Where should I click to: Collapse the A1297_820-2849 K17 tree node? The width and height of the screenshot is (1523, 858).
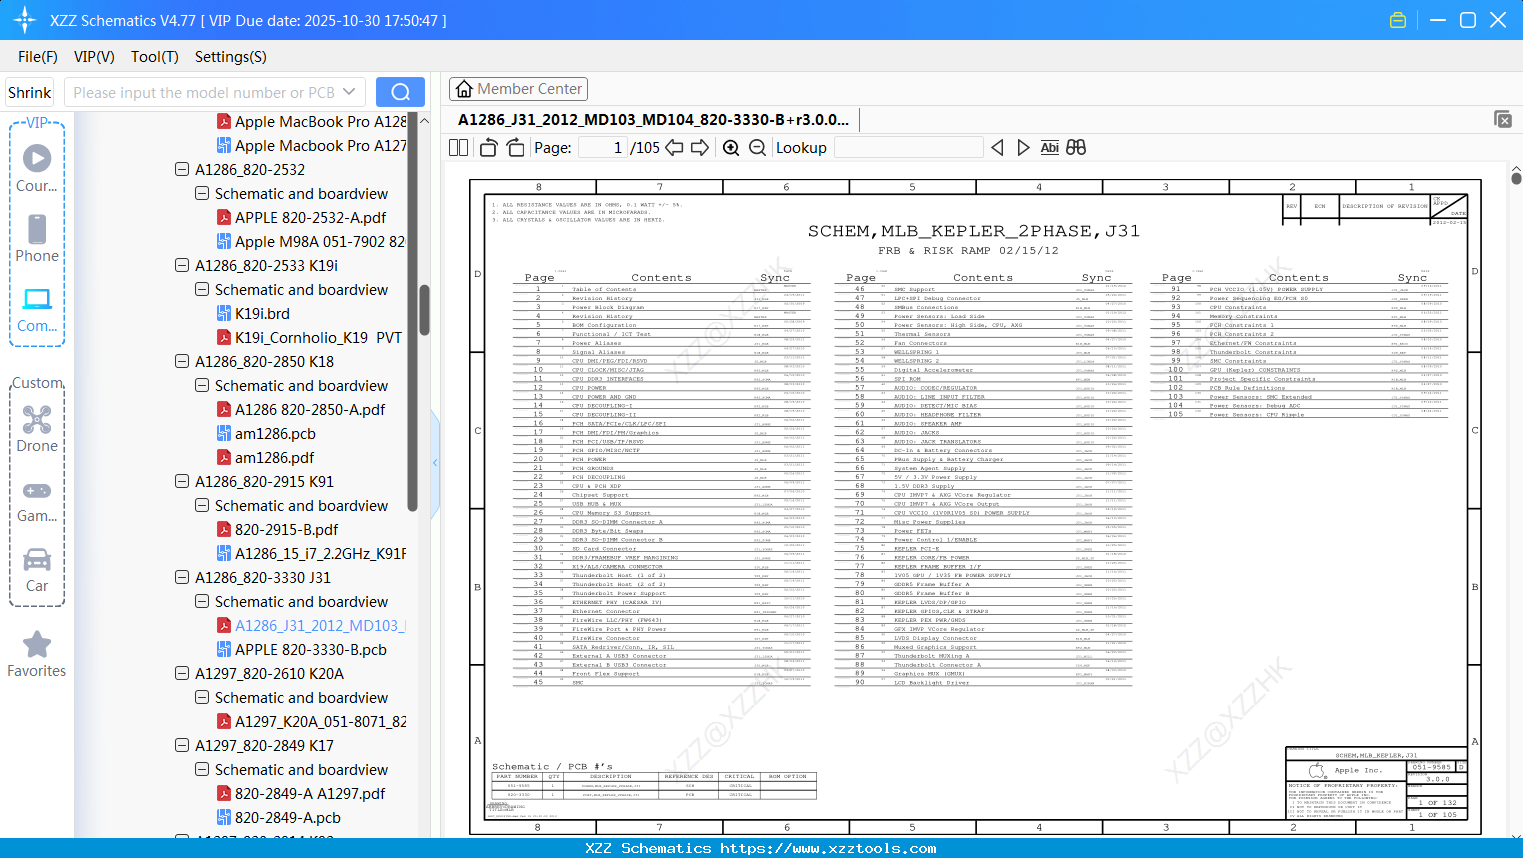tap(182, 745)
